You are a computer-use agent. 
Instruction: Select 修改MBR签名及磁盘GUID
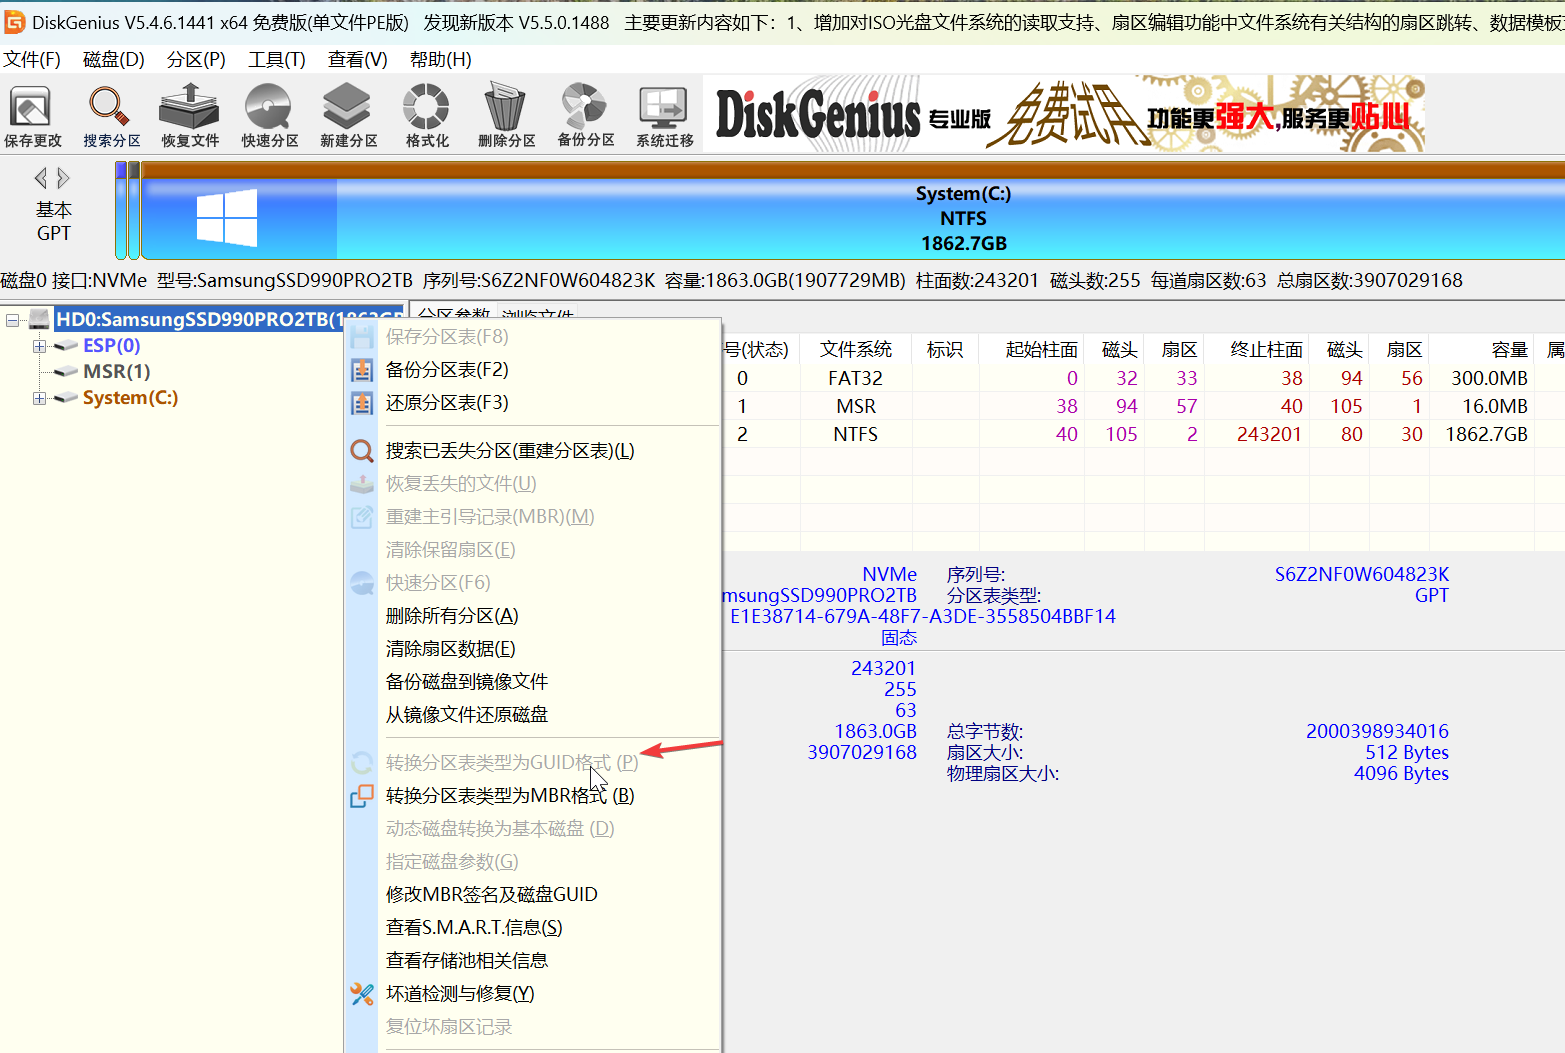(533, 895)
